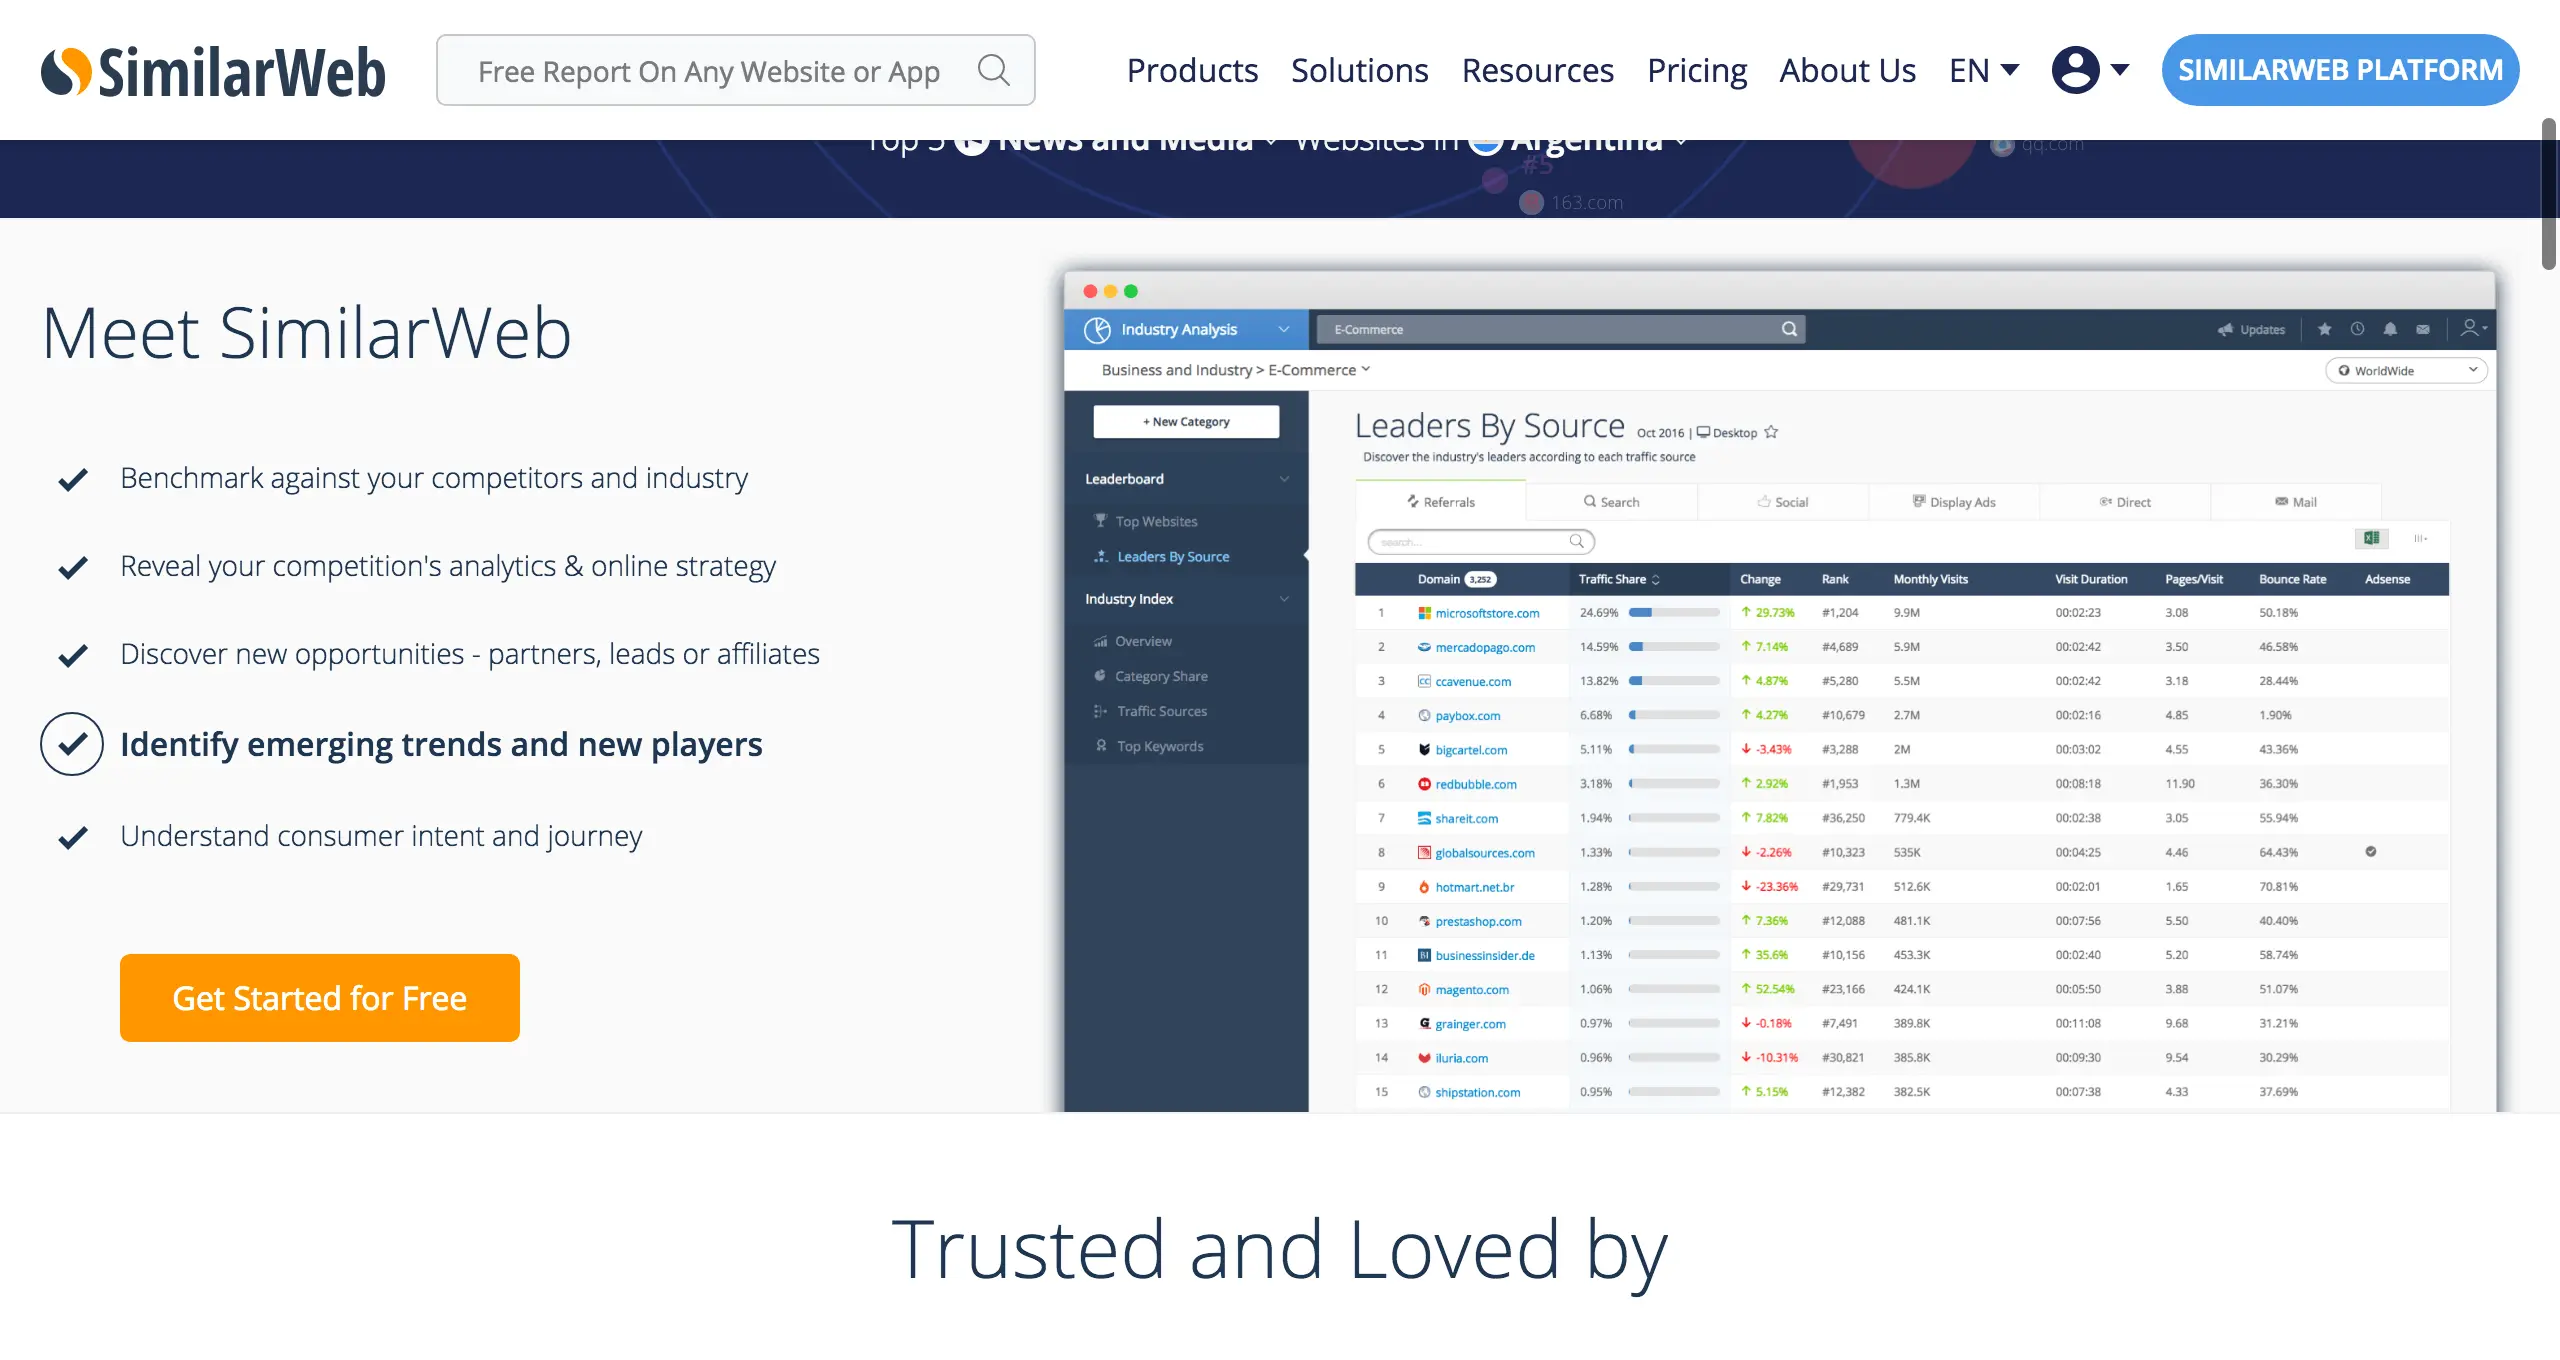The width and height of the screenshot is (2560, 1360).
Task: Click the SimilarWeb logo
Action: (x=213, y=72)
